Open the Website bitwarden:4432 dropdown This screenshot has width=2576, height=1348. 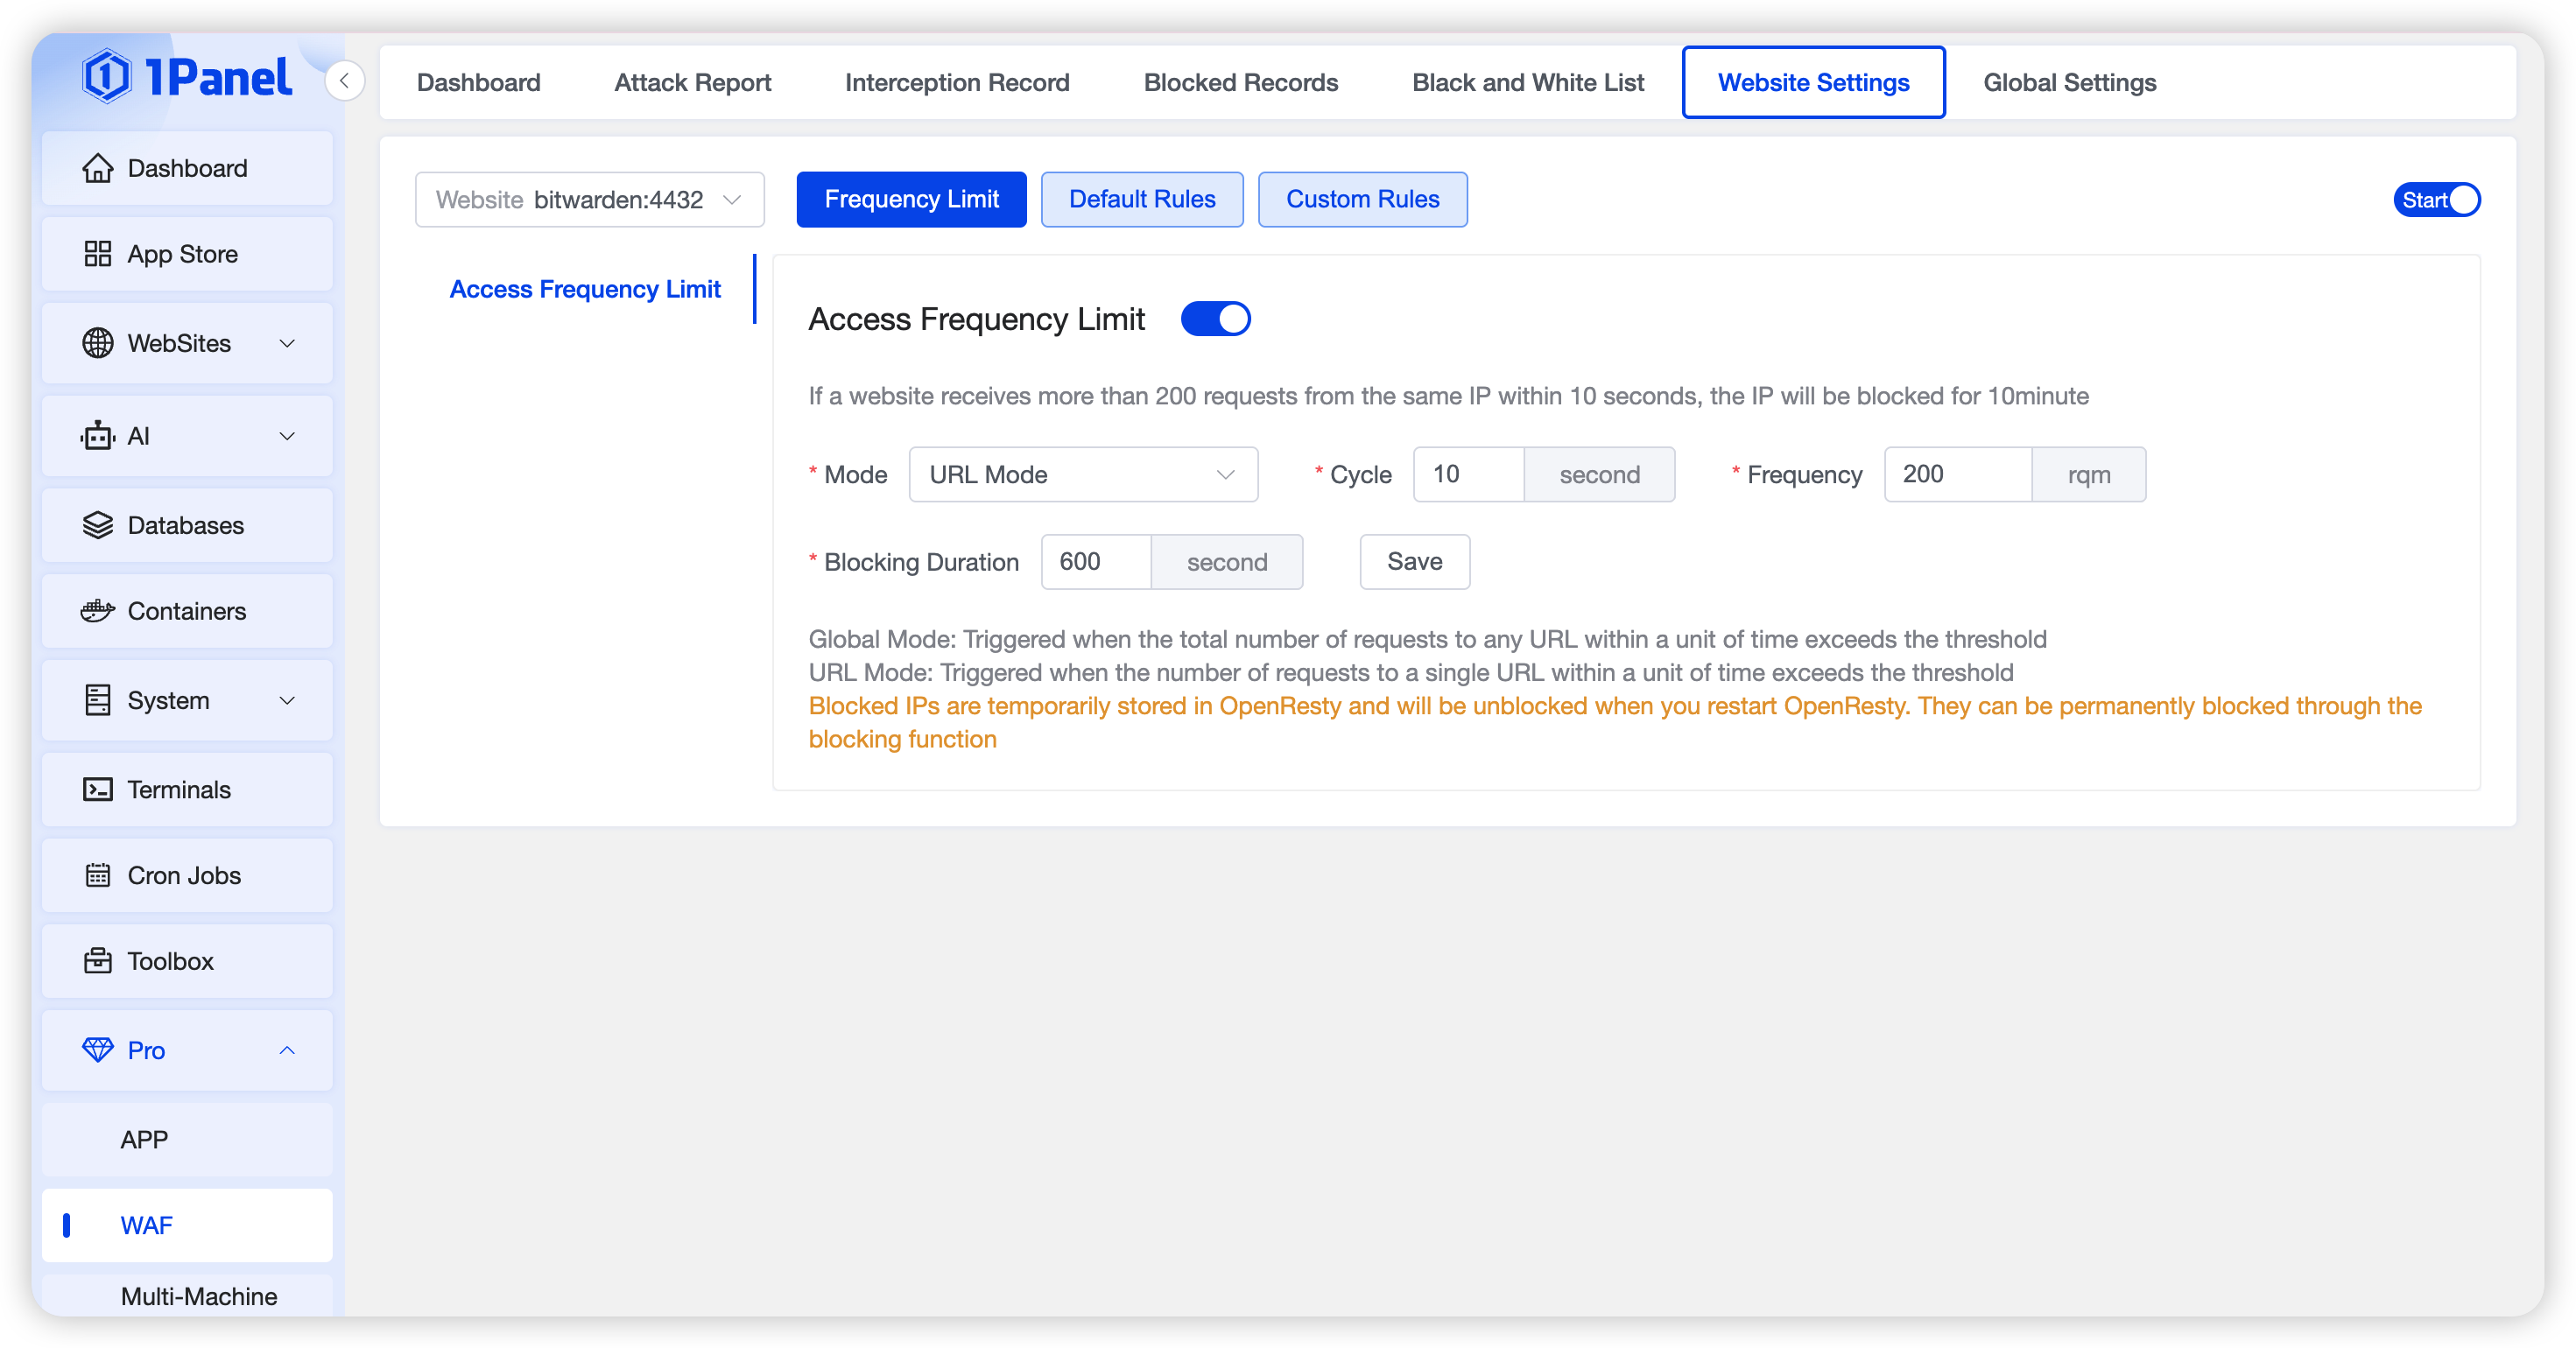(x=589, y=200)
